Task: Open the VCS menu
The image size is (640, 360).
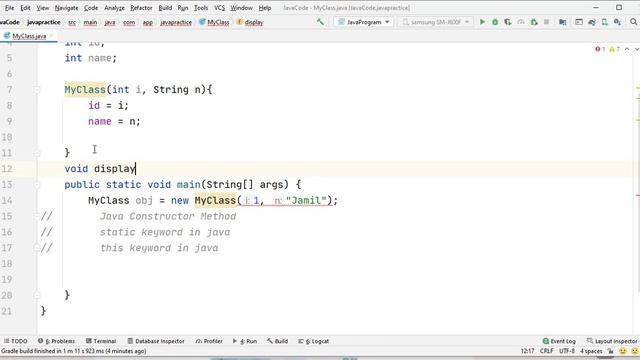Action: coord(219,8)
